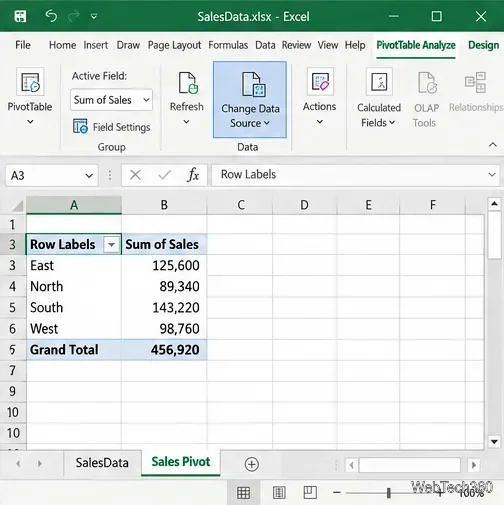The image size is (504, 505).
Task: Select the Grand Total cell
Action: click(x=74, y=350)
